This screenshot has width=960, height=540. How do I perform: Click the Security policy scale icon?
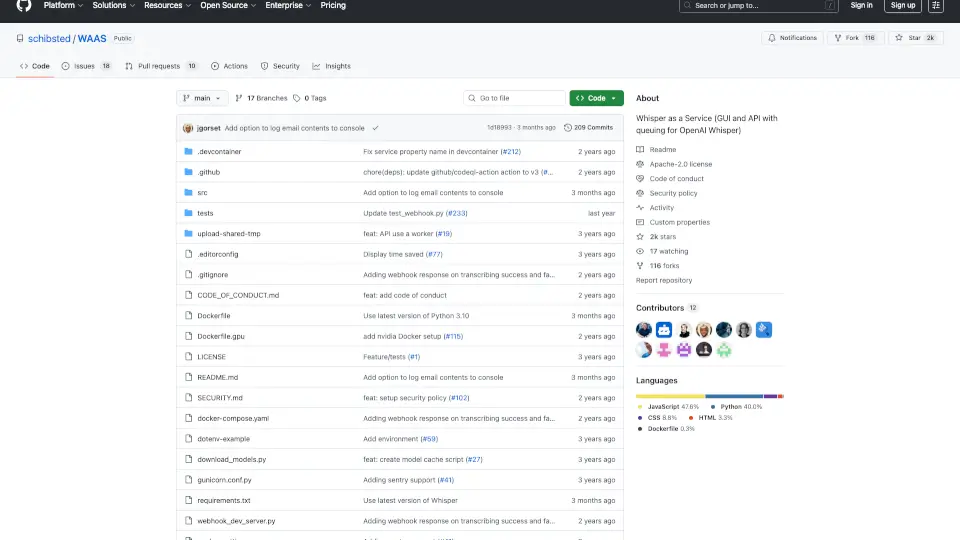click(640, 193)
